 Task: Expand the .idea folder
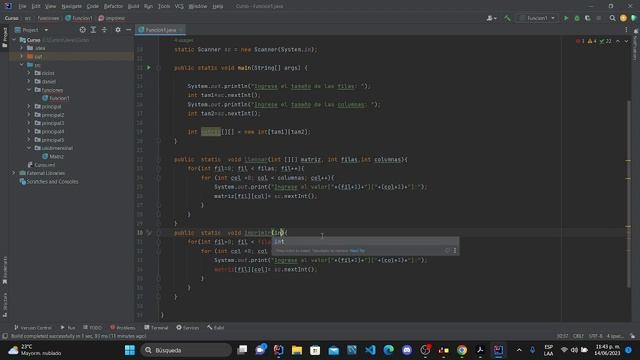(22, 48)
